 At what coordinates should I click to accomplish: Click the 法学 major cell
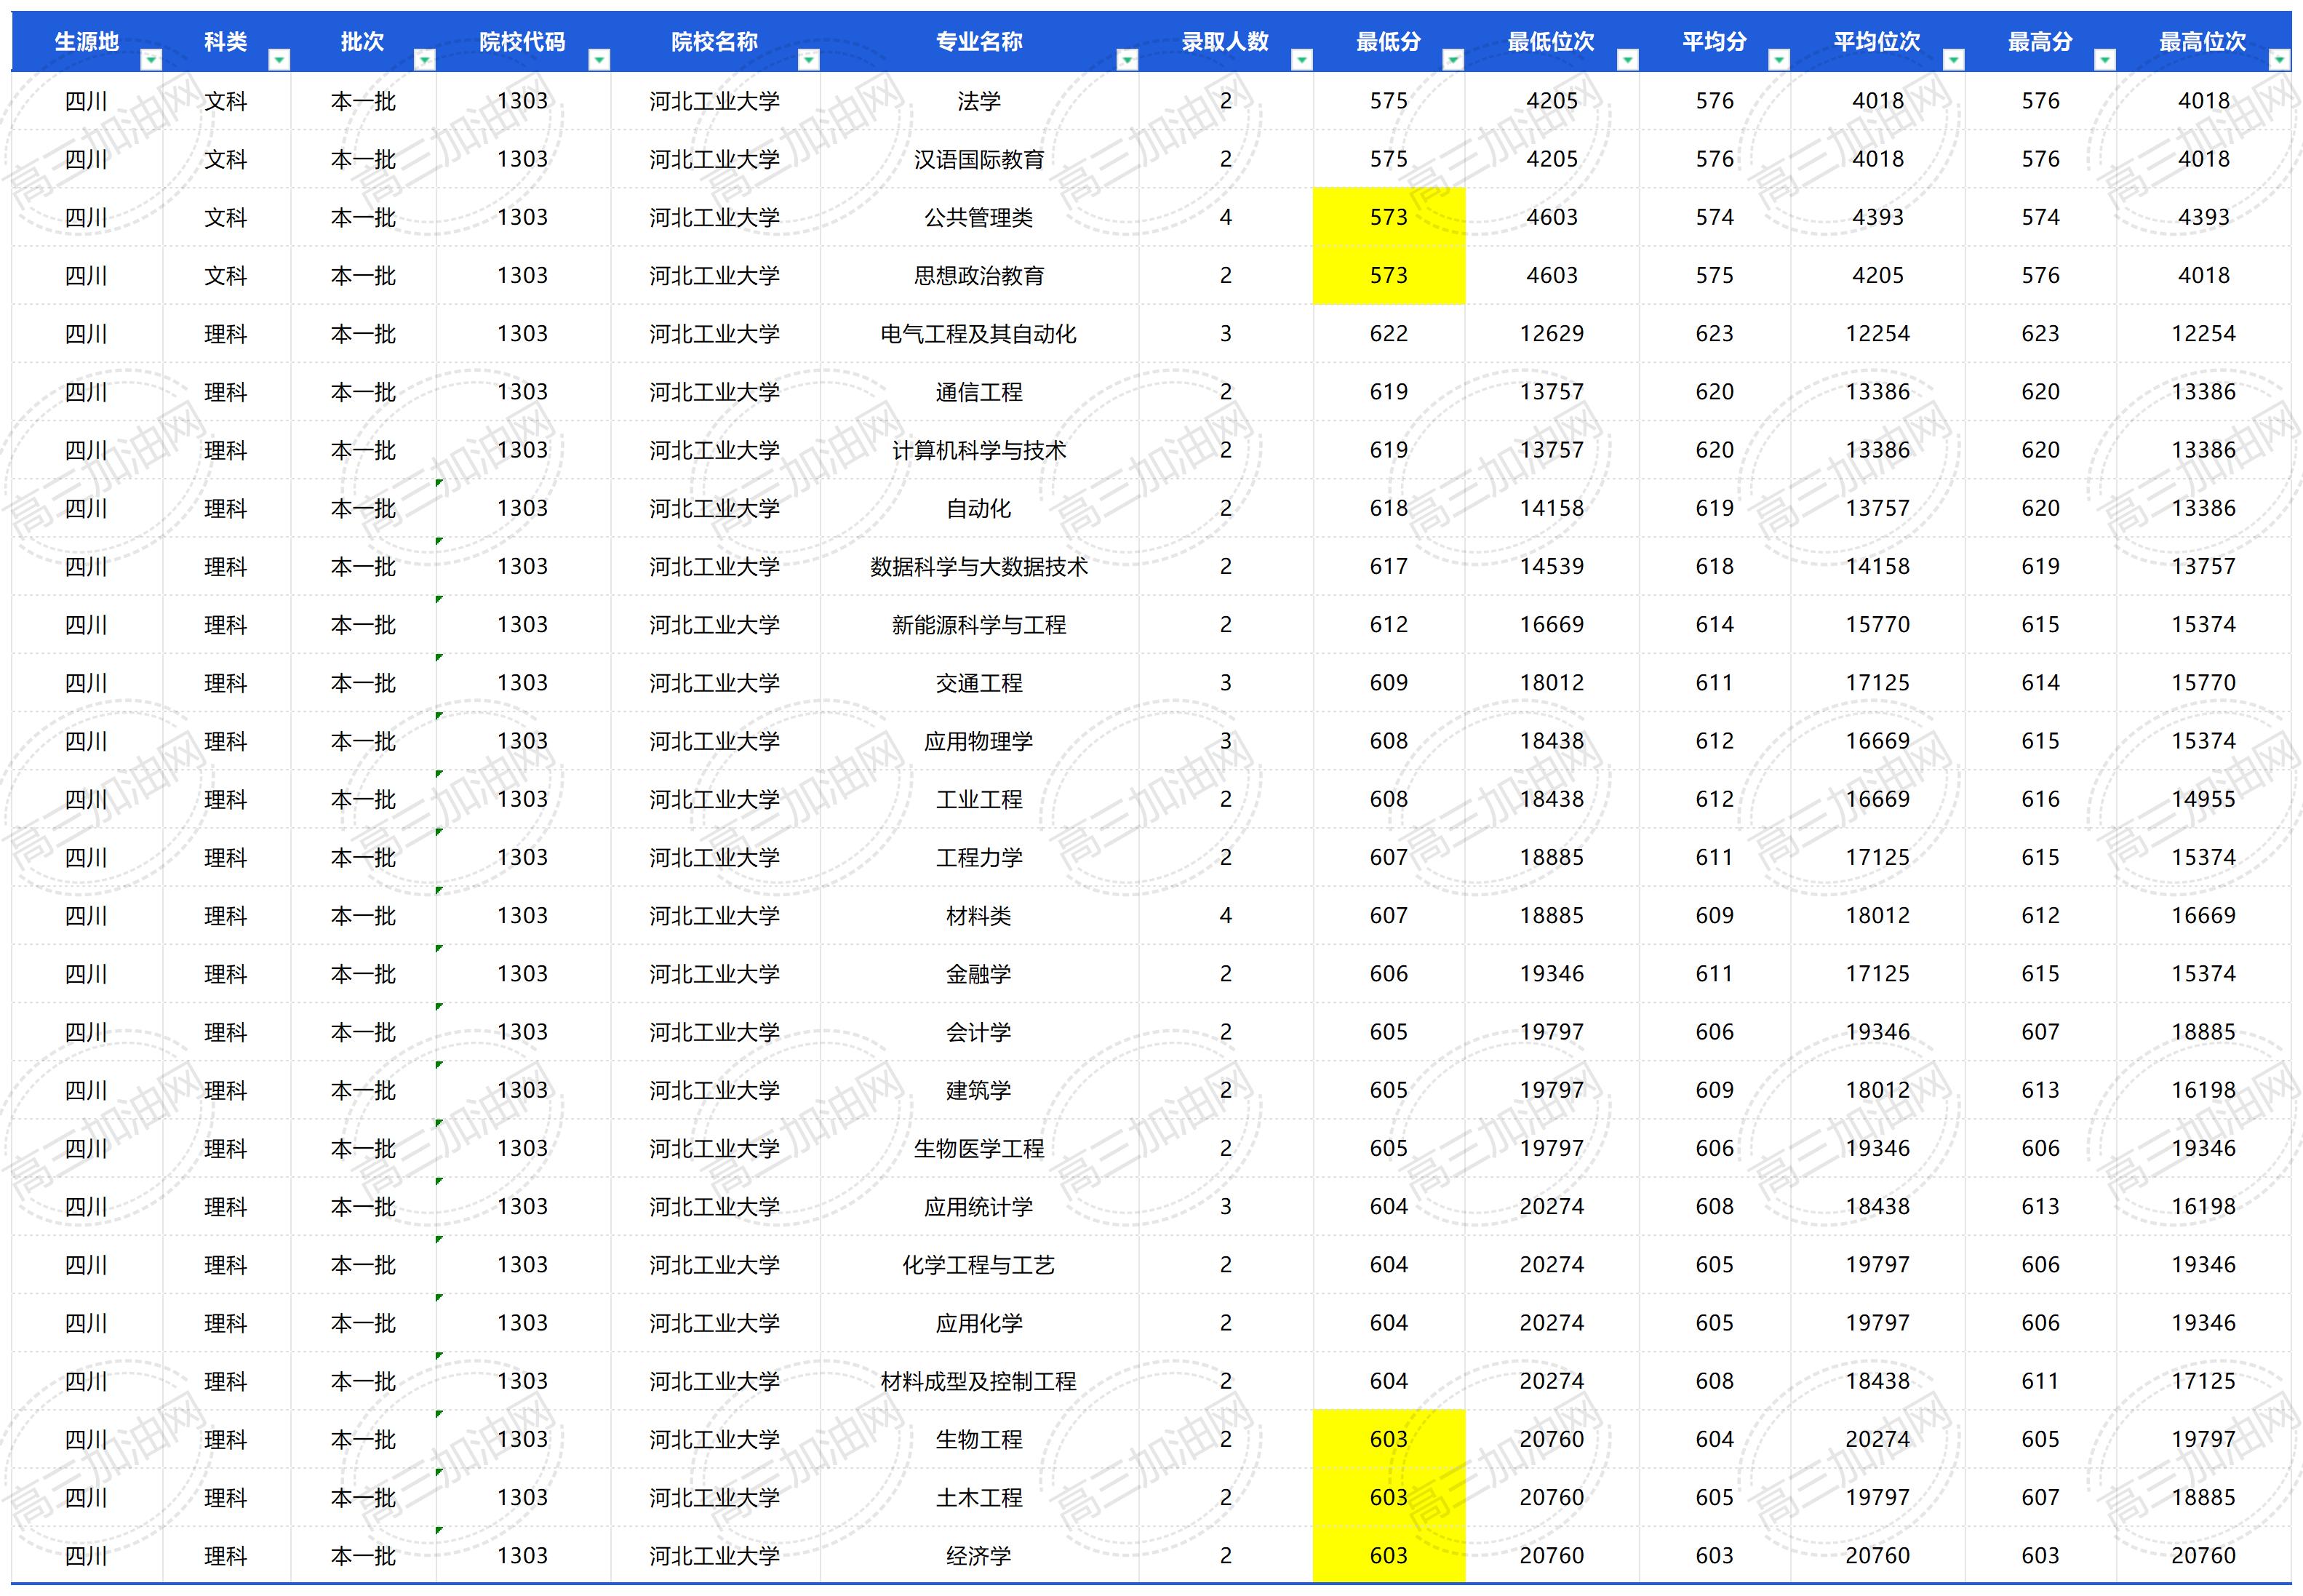pos(979,101)
